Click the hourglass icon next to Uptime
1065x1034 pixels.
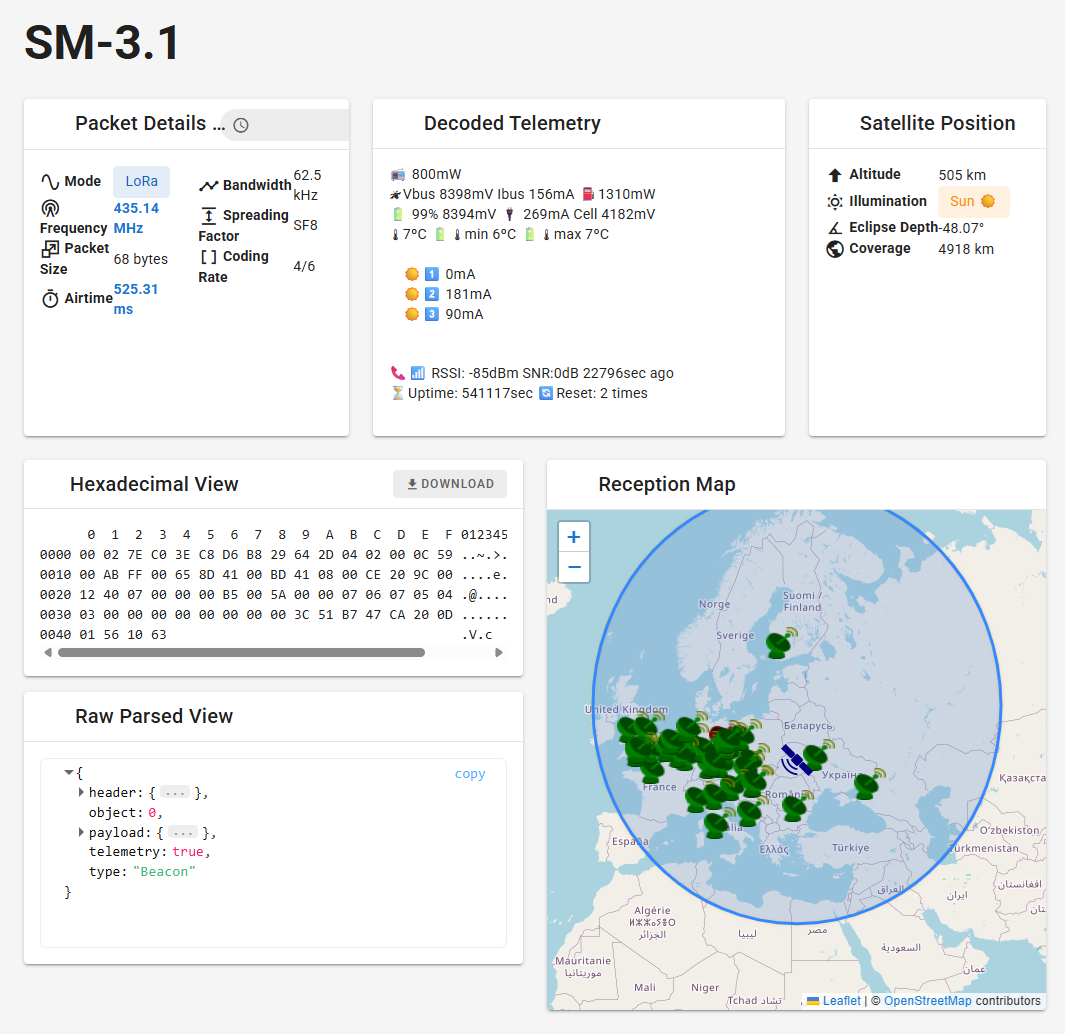click(x=398, y=392)
